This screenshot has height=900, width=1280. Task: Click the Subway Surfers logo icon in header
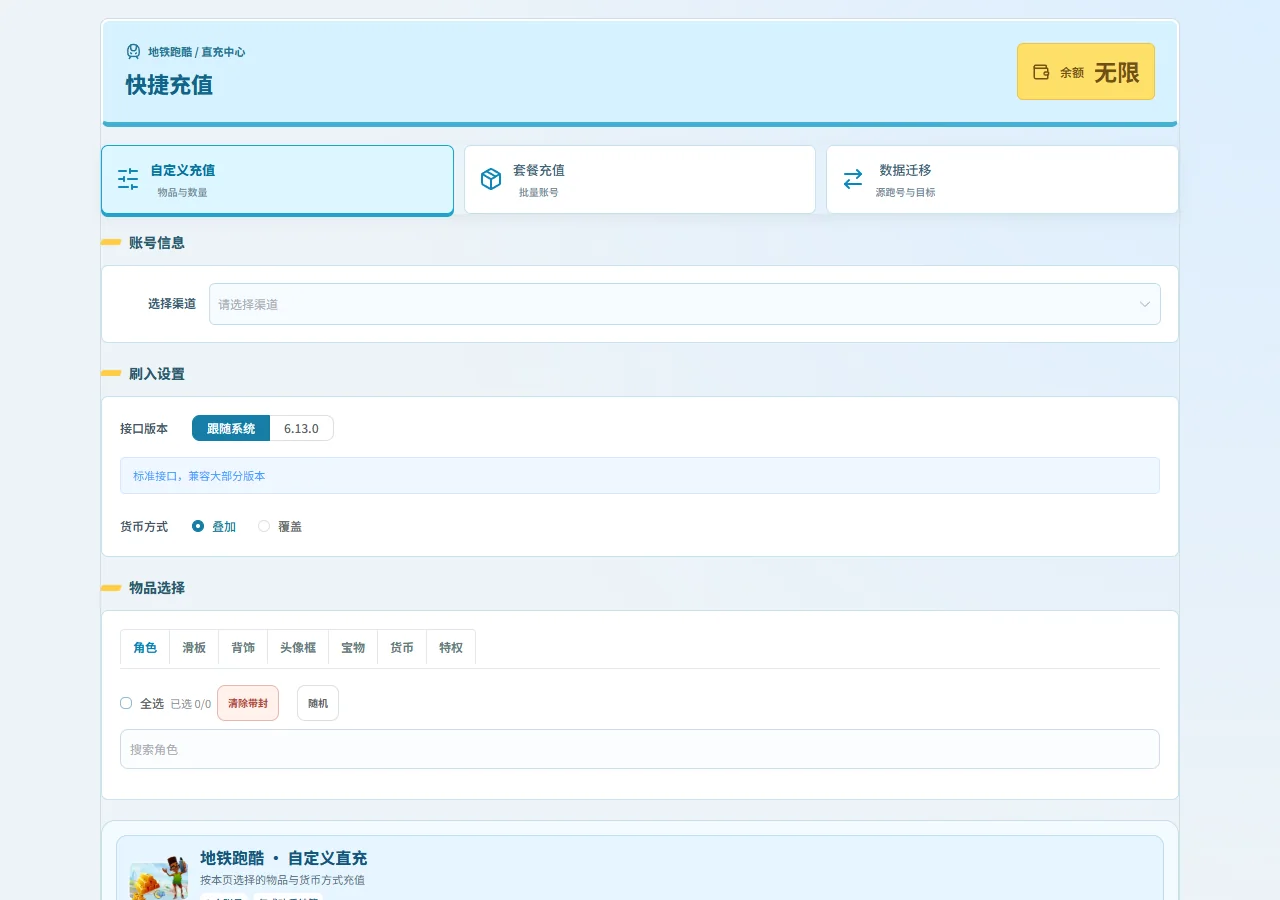click(133, 51)
